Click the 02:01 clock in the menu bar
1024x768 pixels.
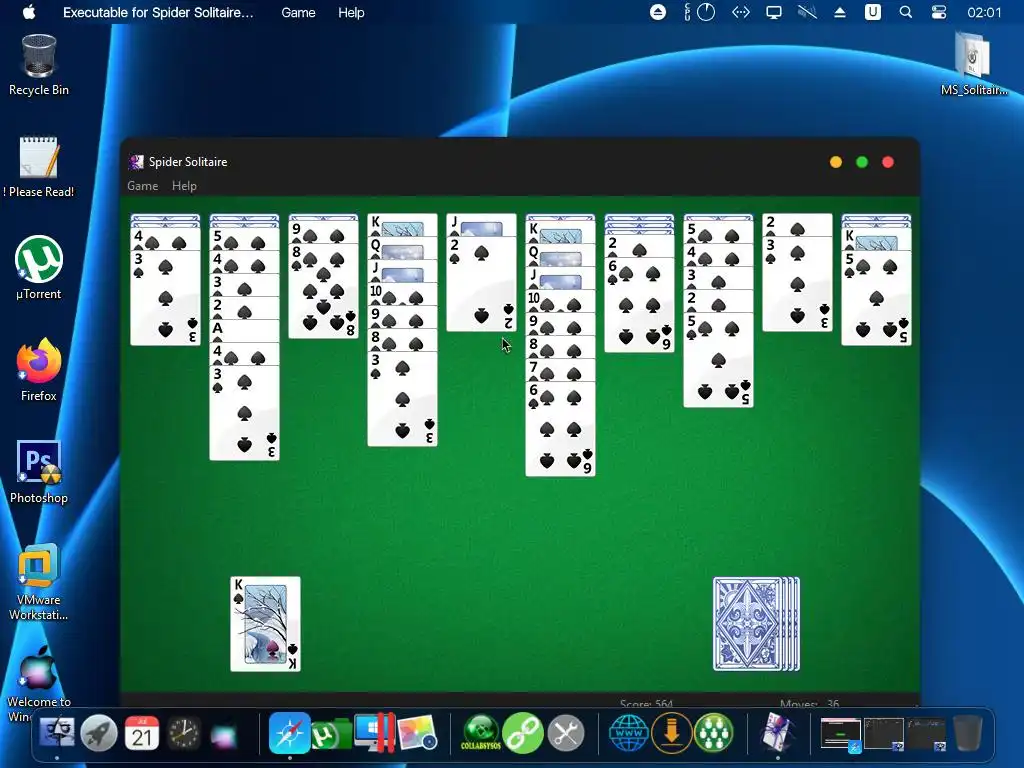(x=984, y=12)
